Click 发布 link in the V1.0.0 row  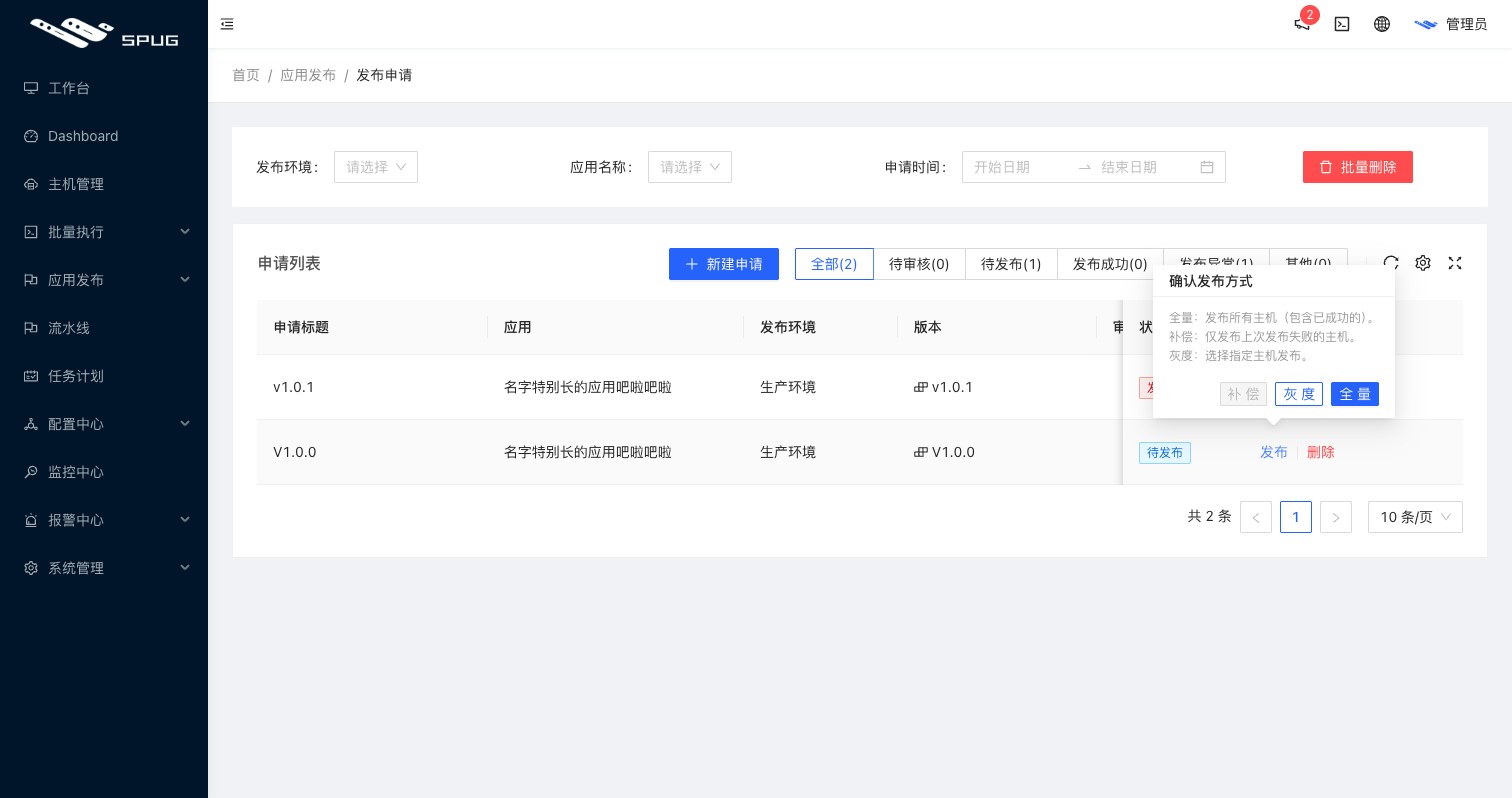(1274, 452)
